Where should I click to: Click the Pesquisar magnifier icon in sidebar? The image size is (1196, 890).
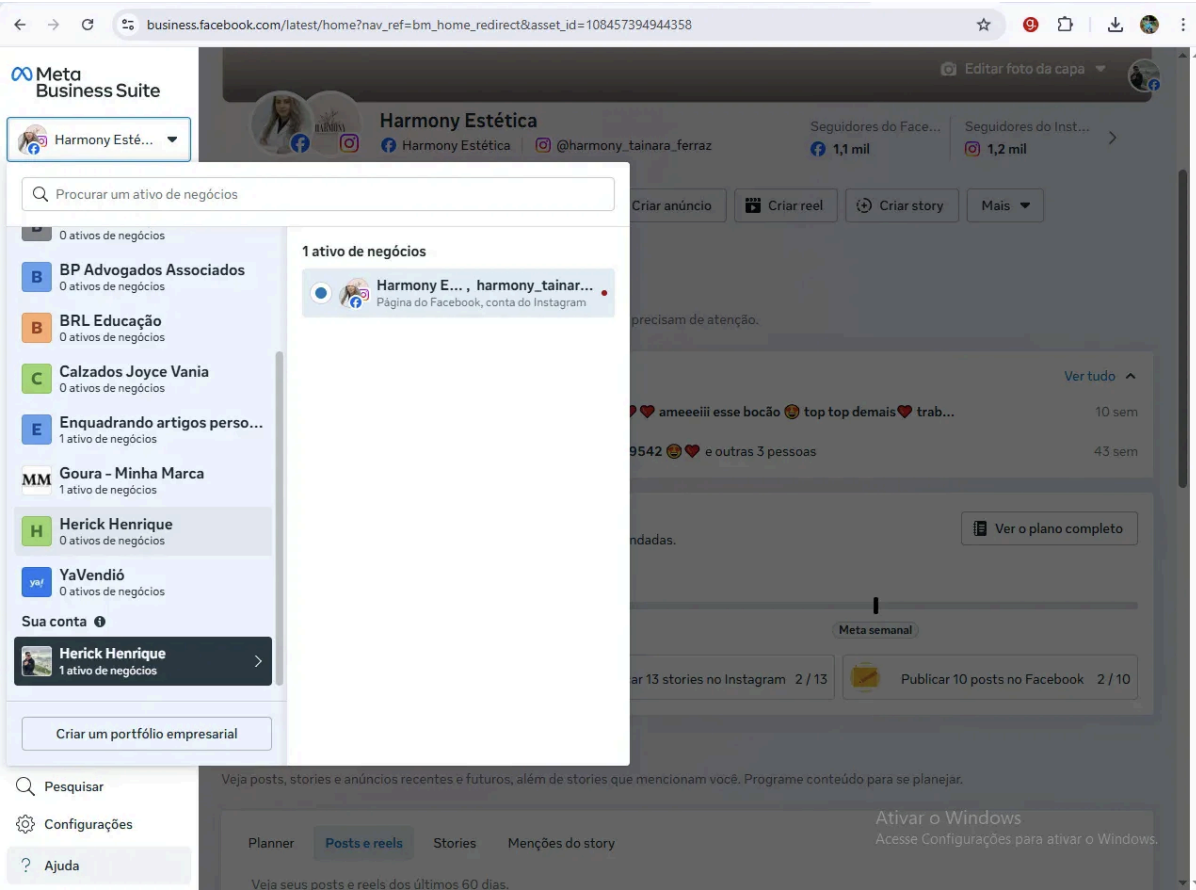tap(25, 786)
